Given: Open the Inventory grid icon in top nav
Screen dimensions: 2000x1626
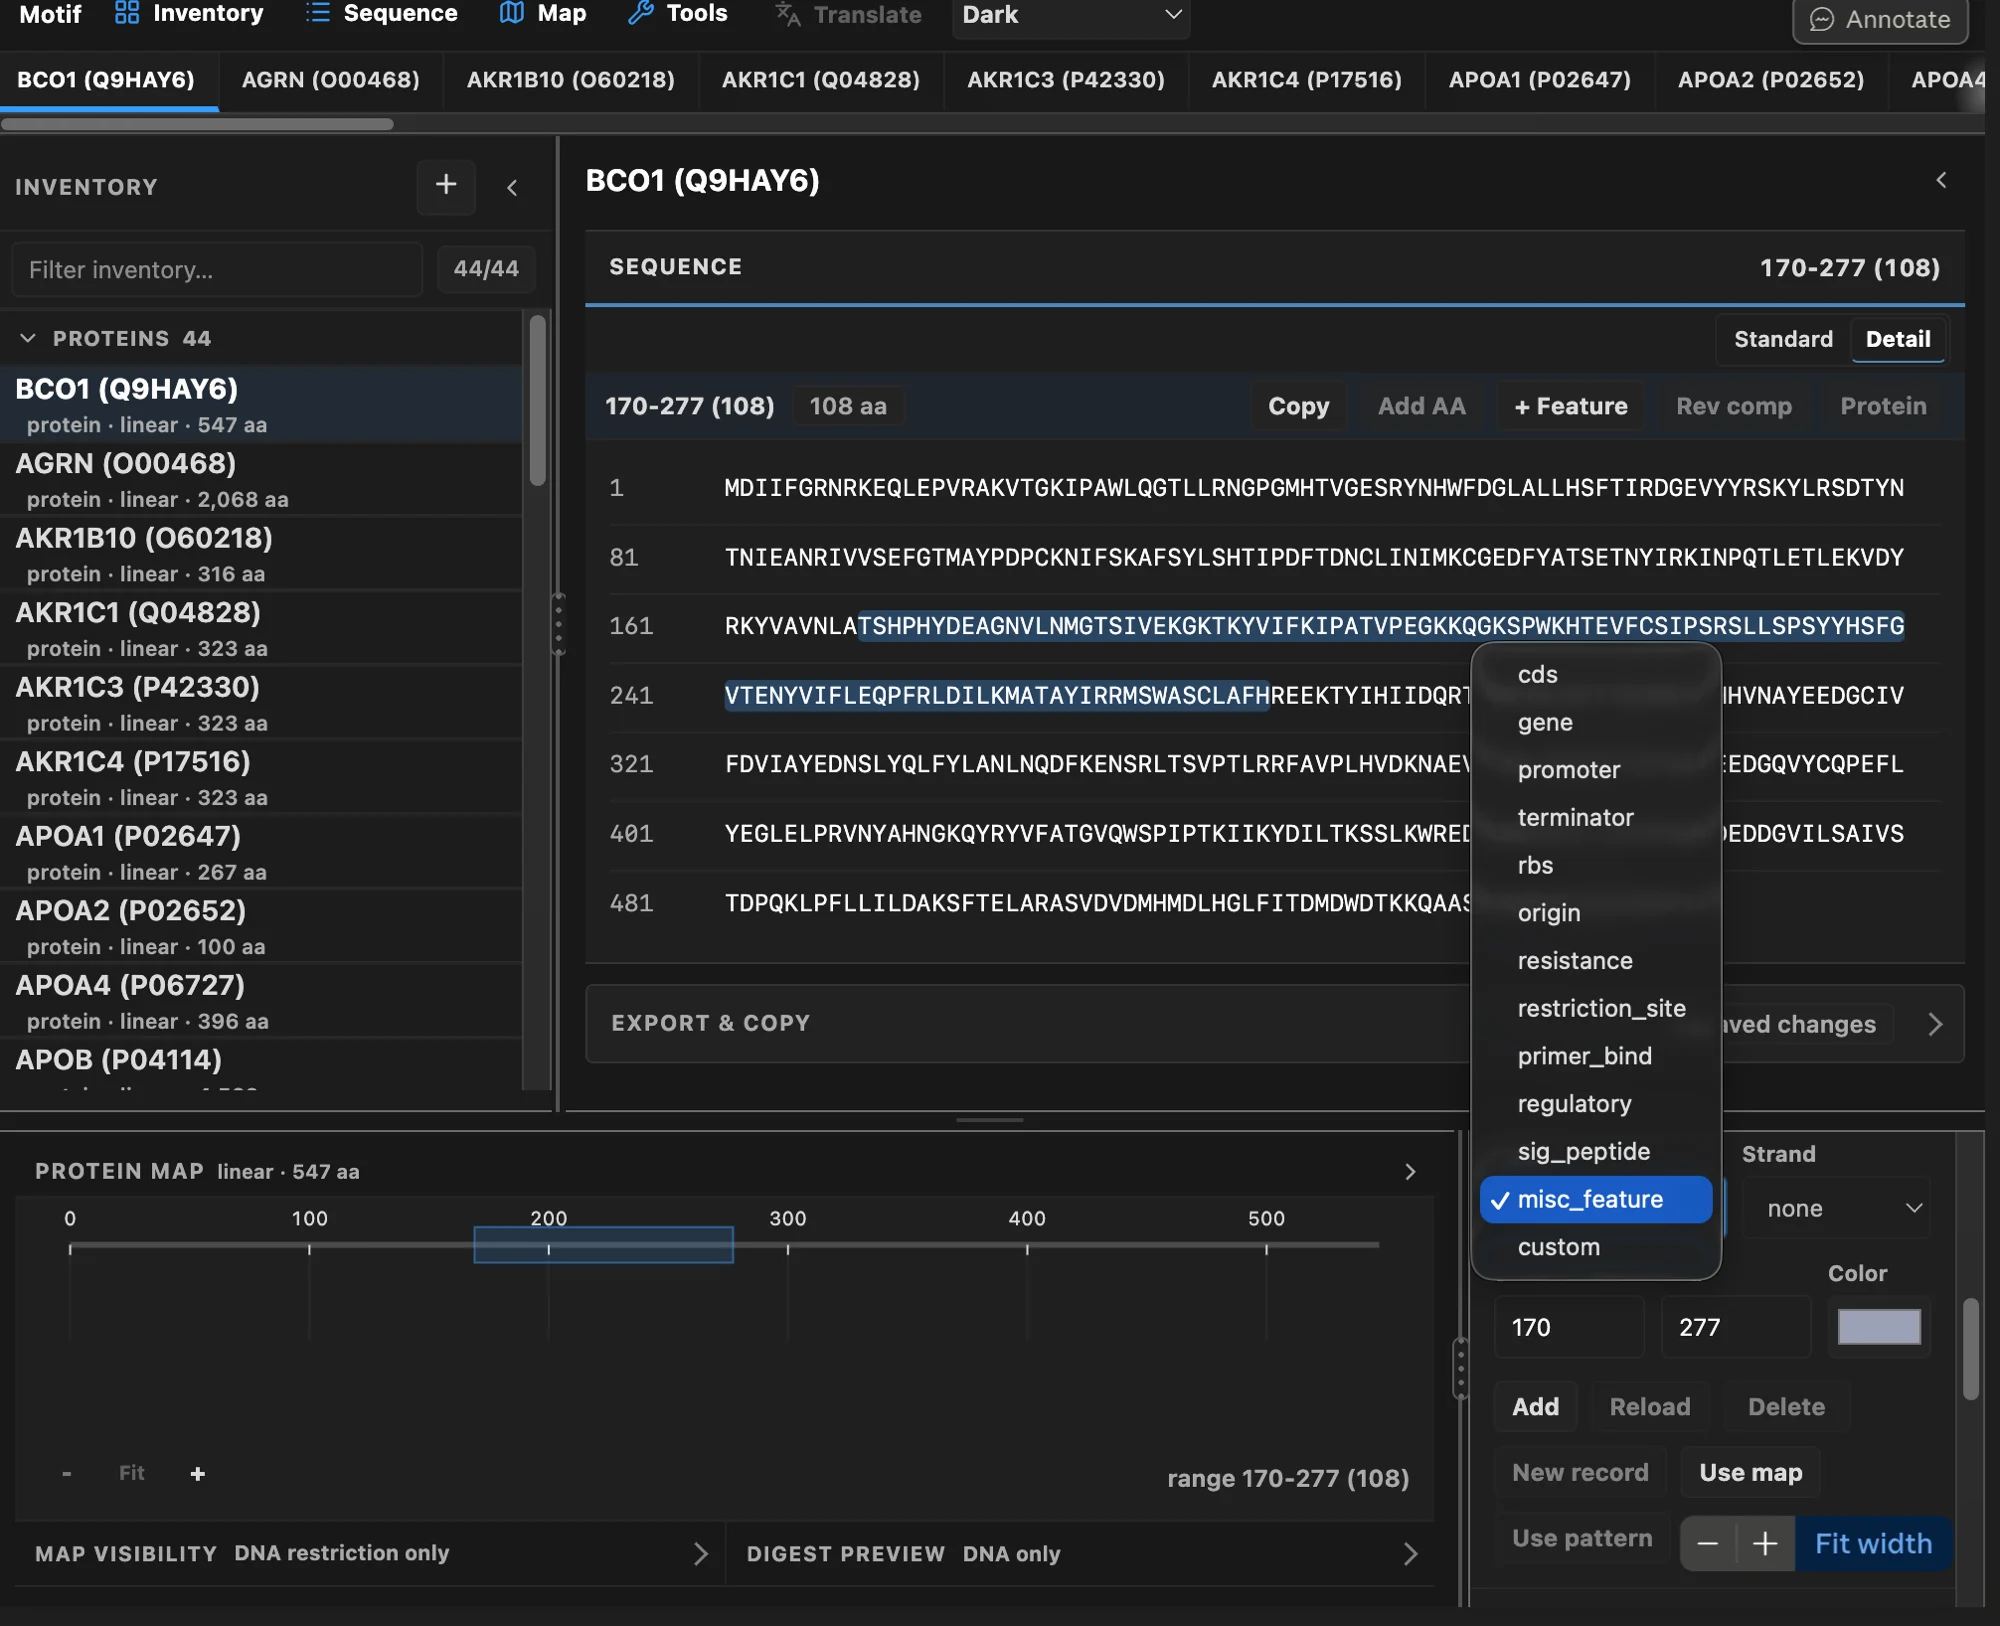Looking at the screenshot, I should [x=127, y=14].
